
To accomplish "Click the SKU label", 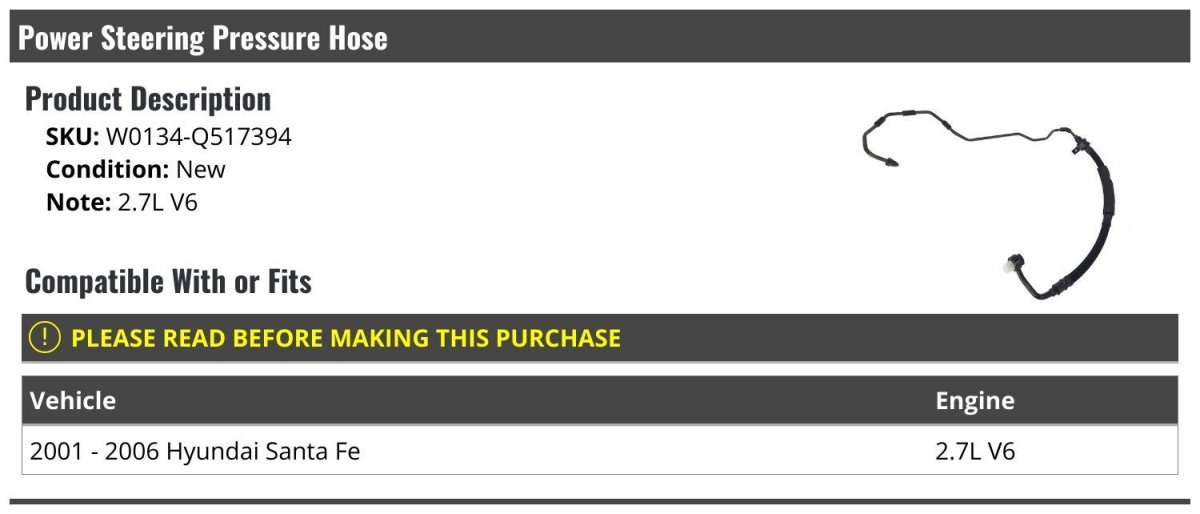I will pos(73,137).
